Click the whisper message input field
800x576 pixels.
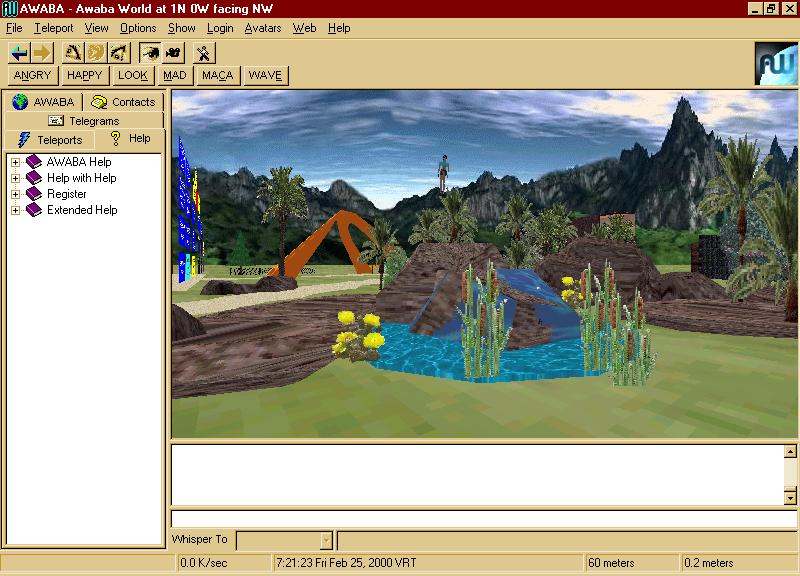coord(567,541)
